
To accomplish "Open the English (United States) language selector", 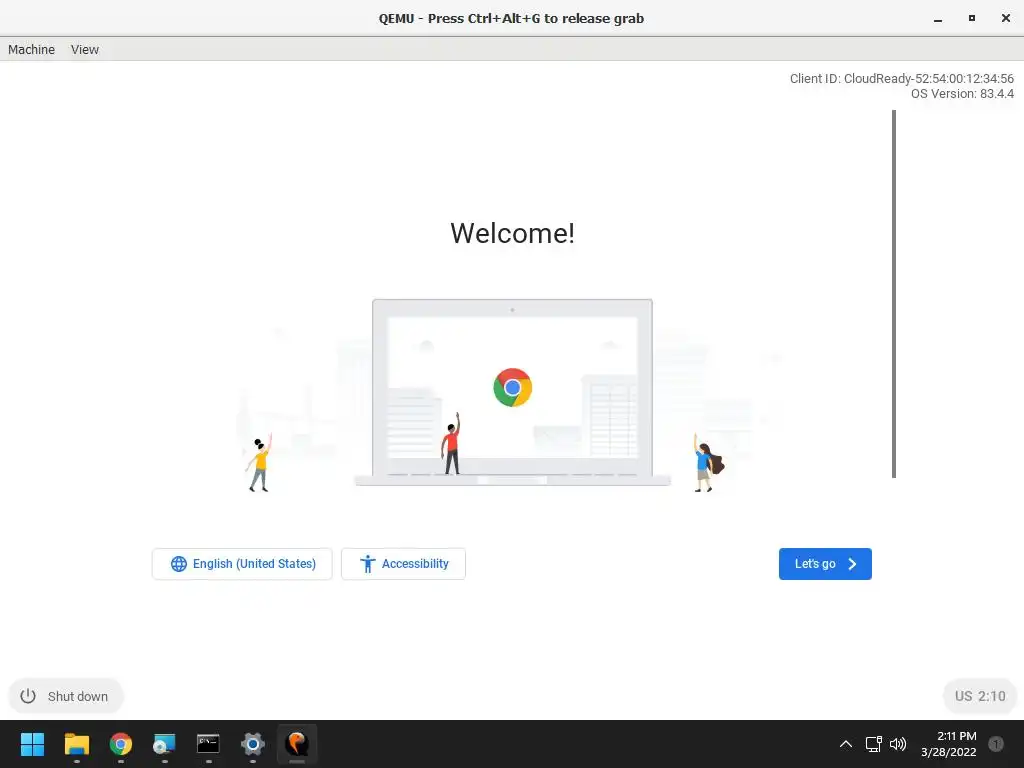I will pos(242,564).
